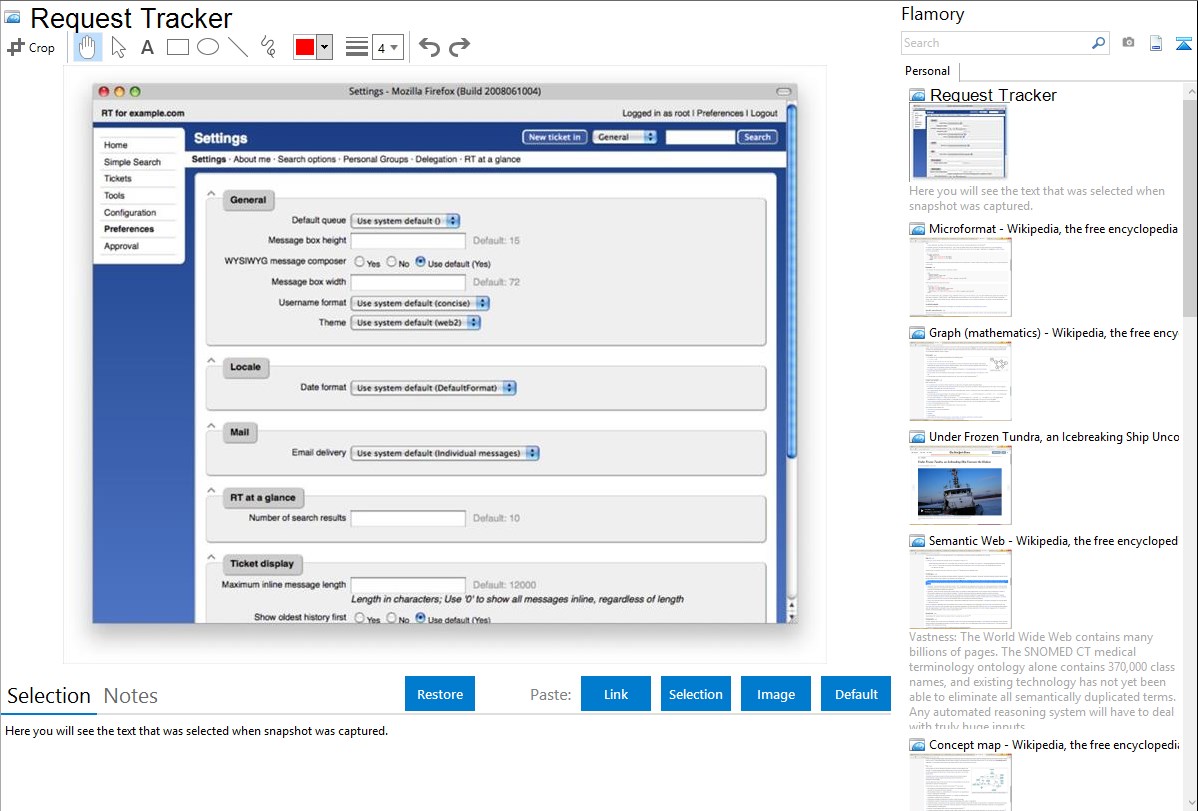Click snapshot icon beside Semantic Web title

click(917, 541)
